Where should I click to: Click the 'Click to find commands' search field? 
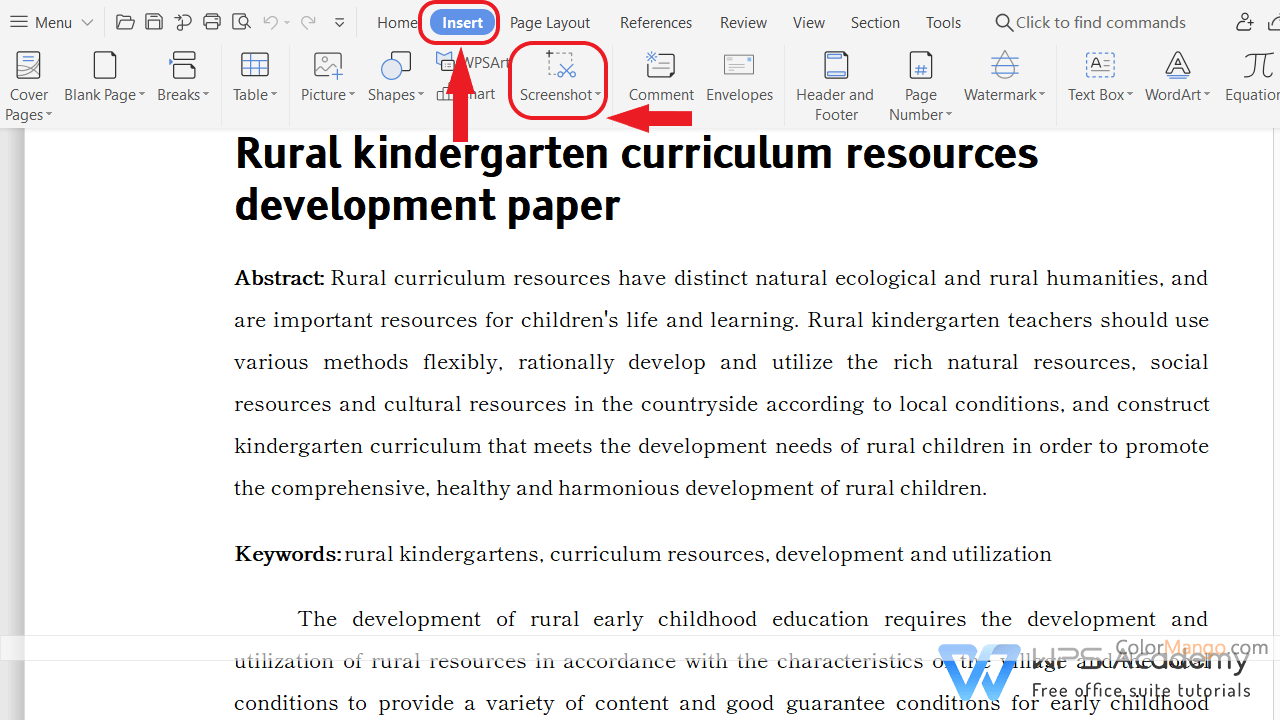tap(1100, 22)
